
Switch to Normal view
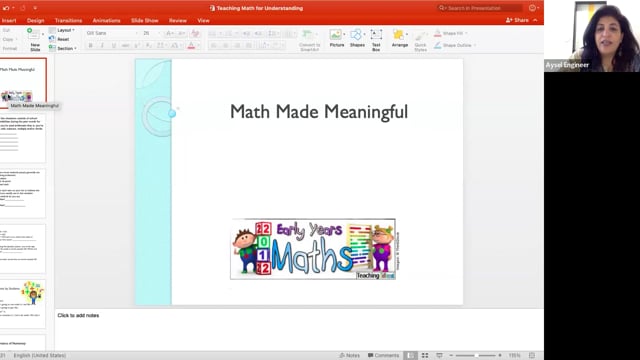tap(411, 356)
